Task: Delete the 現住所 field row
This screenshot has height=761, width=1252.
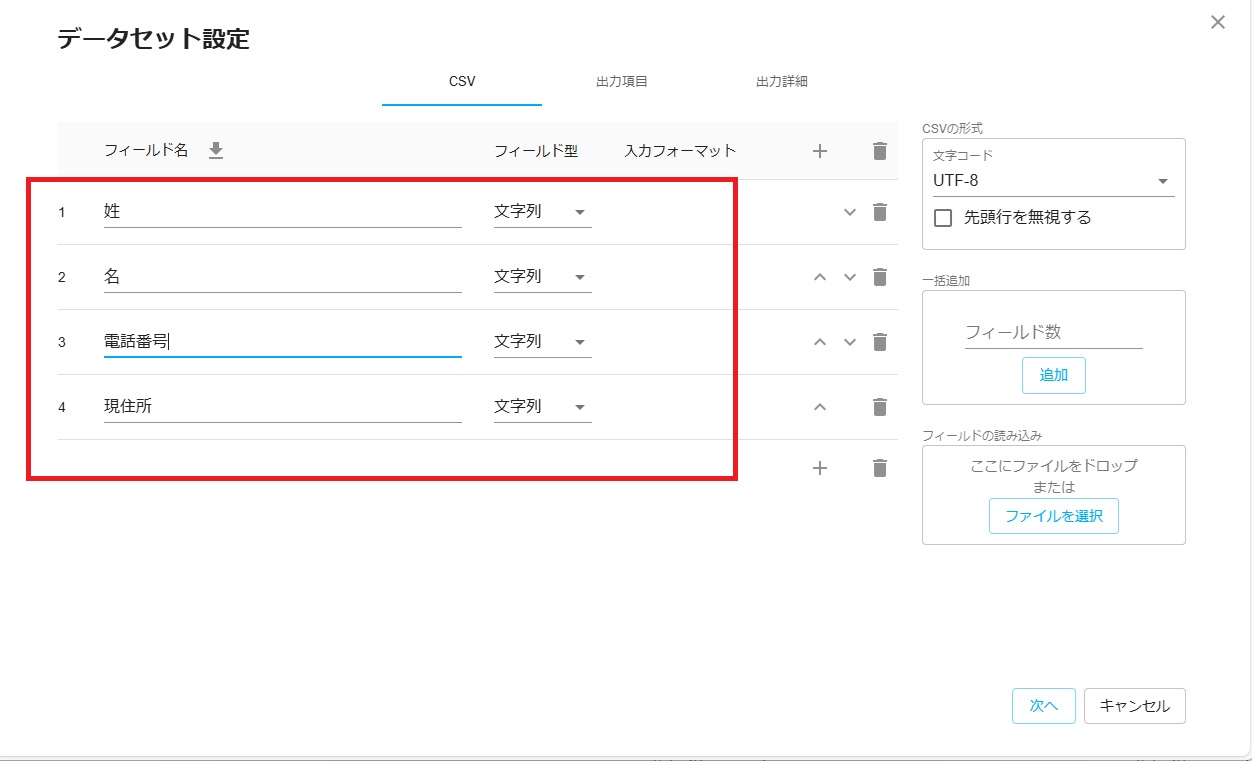Action: coord(880,407)
